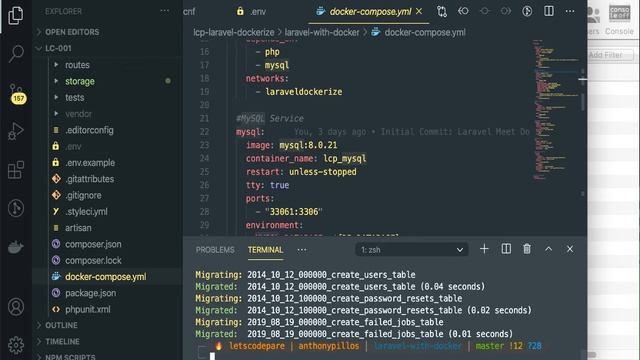This screenshot has width=640, height=360.
Task: Close the docker-compose.yml tab
Action: pos(419,11)
